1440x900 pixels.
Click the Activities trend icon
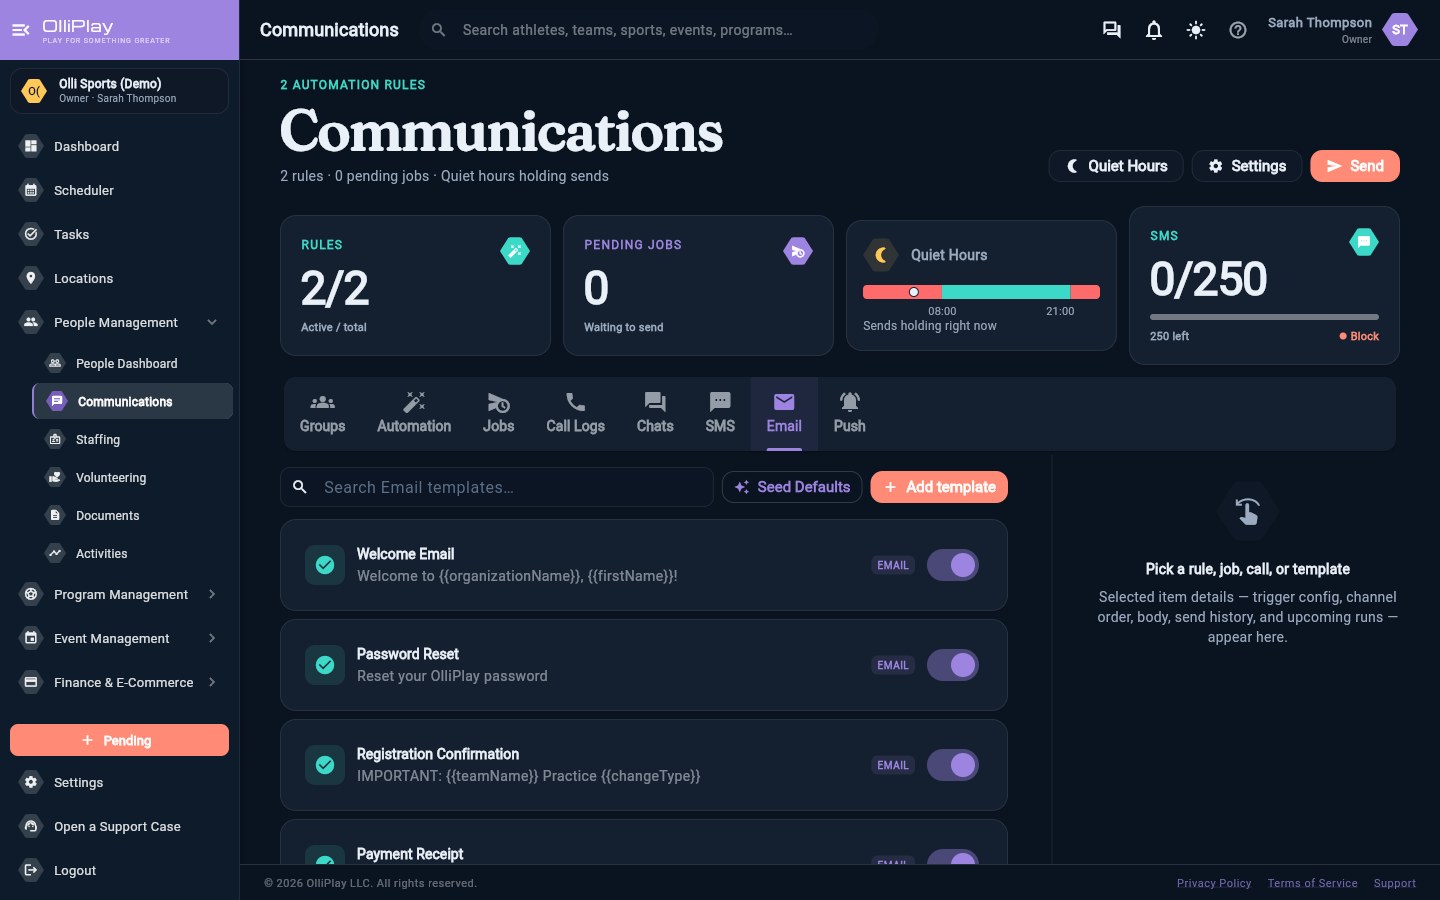(x=55, y=553)
